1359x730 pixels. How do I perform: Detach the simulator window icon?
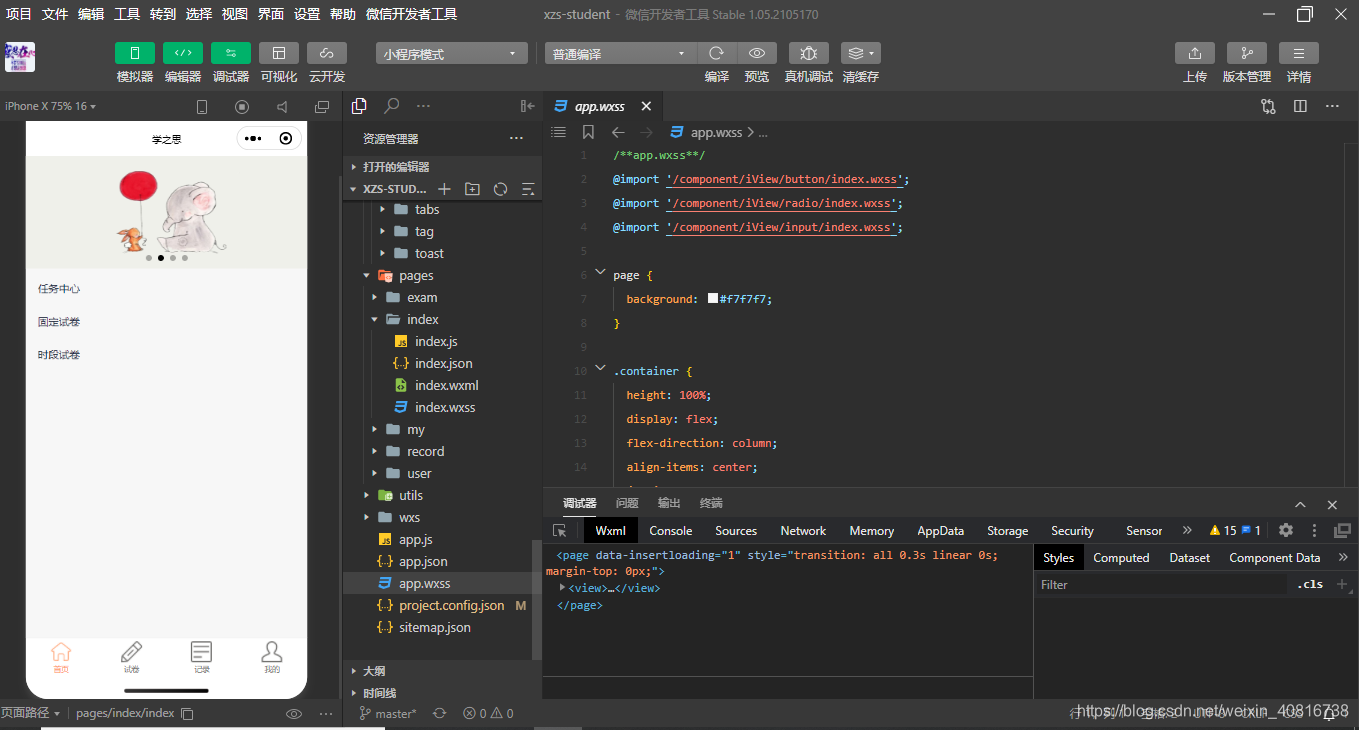tap(322, 107)
